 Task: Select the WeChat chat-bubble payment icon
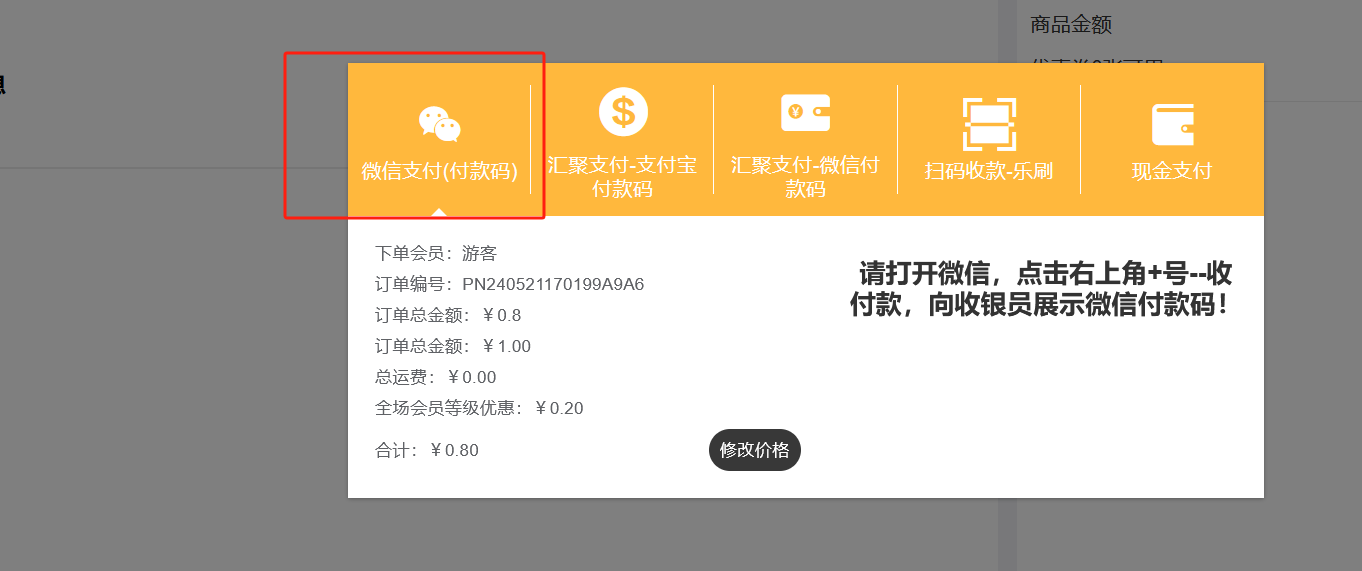pos(439,124)
